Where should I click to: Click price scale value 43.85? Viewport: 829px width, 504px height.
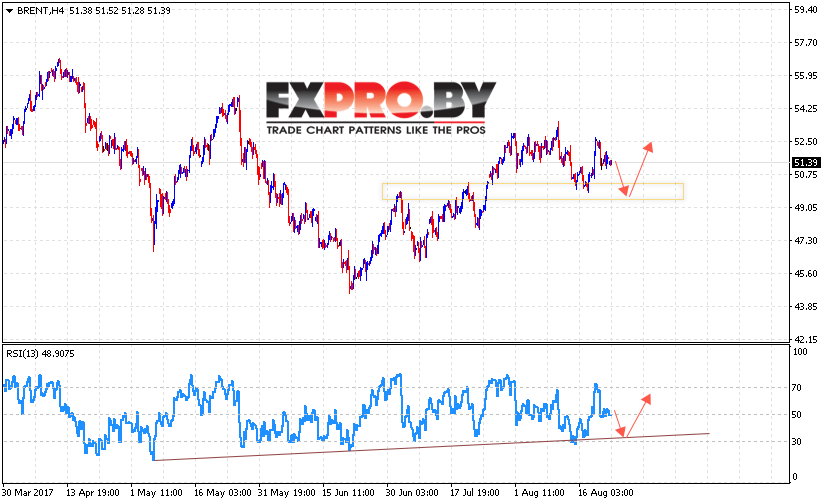coord(805,307)
